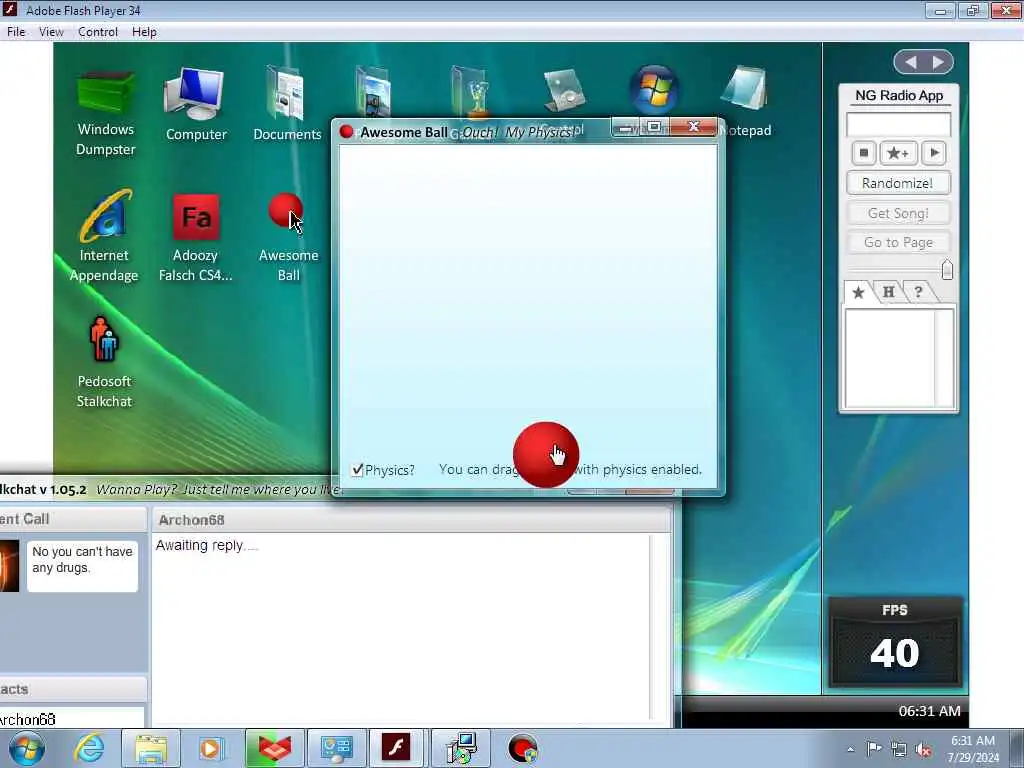
Task: Open Pedosoft Stalkchat desktop icon
Action: click(104, 362)
